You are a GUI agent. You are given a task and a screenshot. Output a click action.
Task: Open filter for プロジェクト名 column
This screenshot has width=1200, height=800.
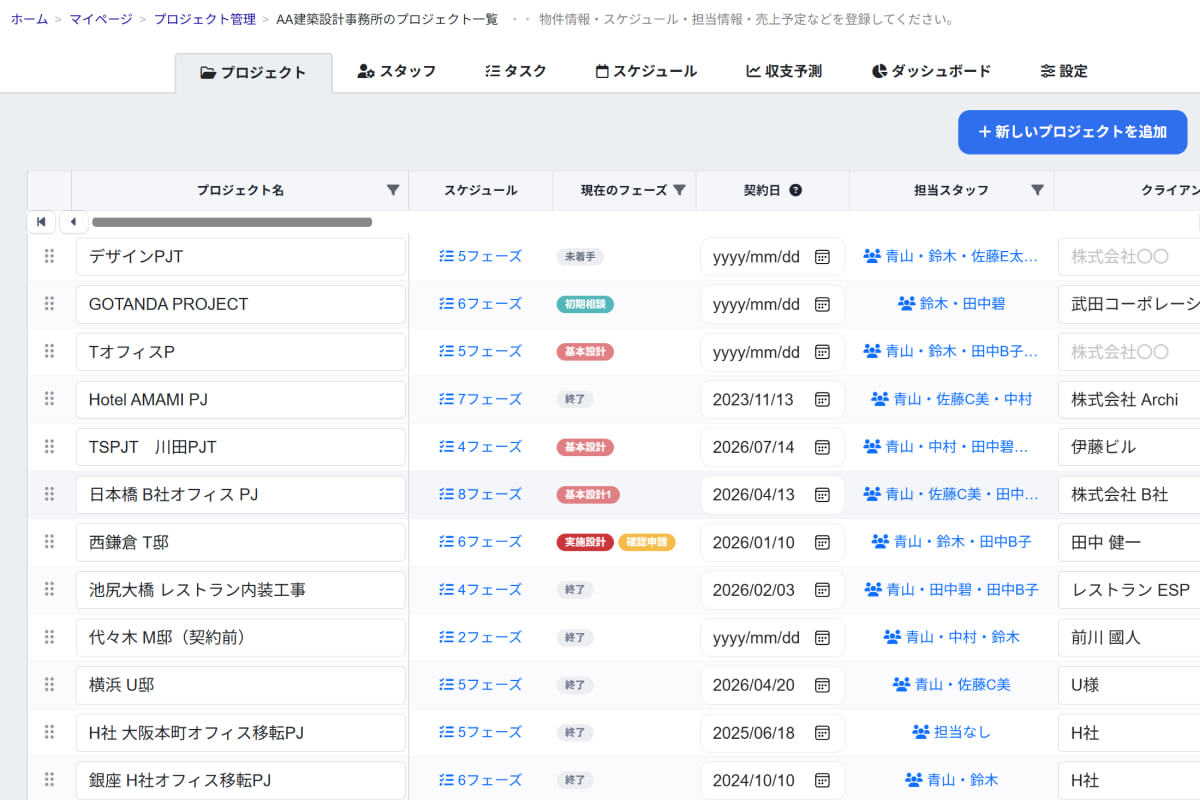point(393,190)
